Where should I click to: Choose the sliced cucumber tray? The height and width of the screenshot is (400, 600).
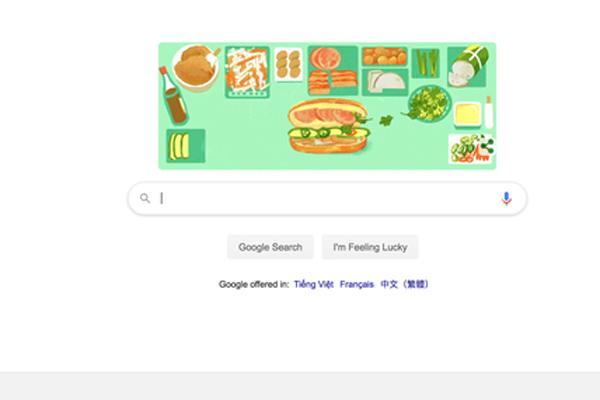(x=186, y=146)
